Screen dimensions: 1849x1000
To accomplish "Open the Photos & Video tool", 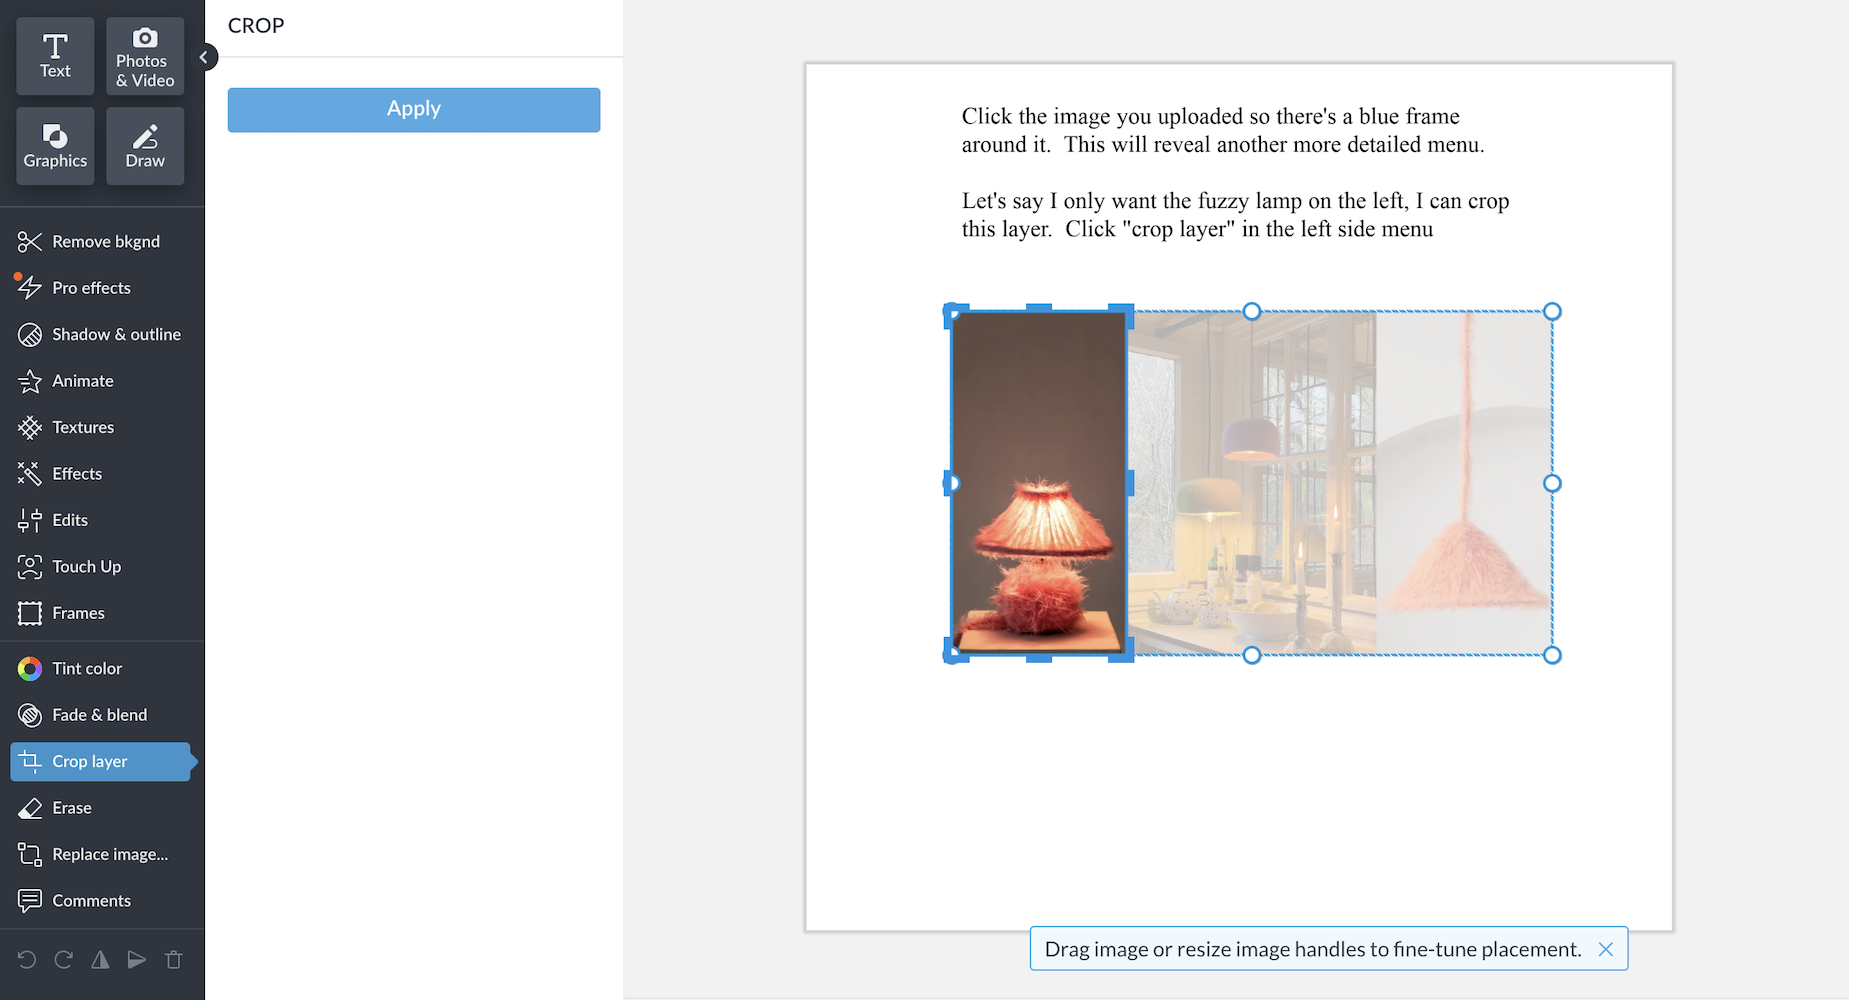I will coord(145,56).
